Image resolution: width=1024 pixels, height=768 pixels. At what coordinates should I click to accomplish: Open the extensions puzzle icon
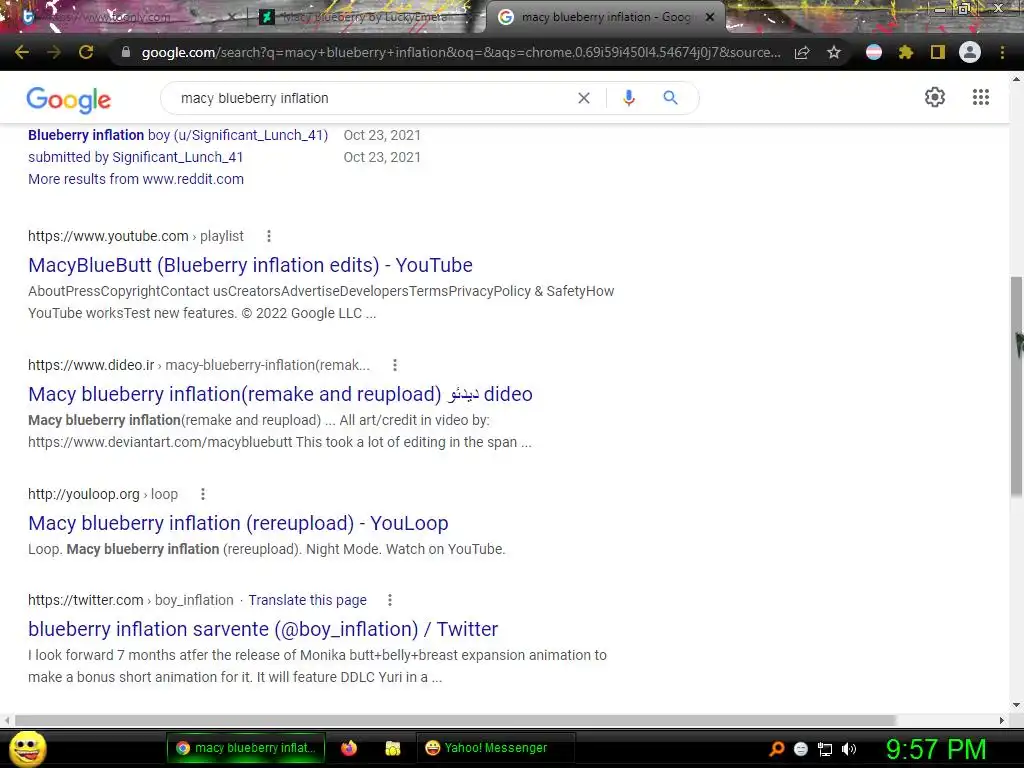coord(906,52)
